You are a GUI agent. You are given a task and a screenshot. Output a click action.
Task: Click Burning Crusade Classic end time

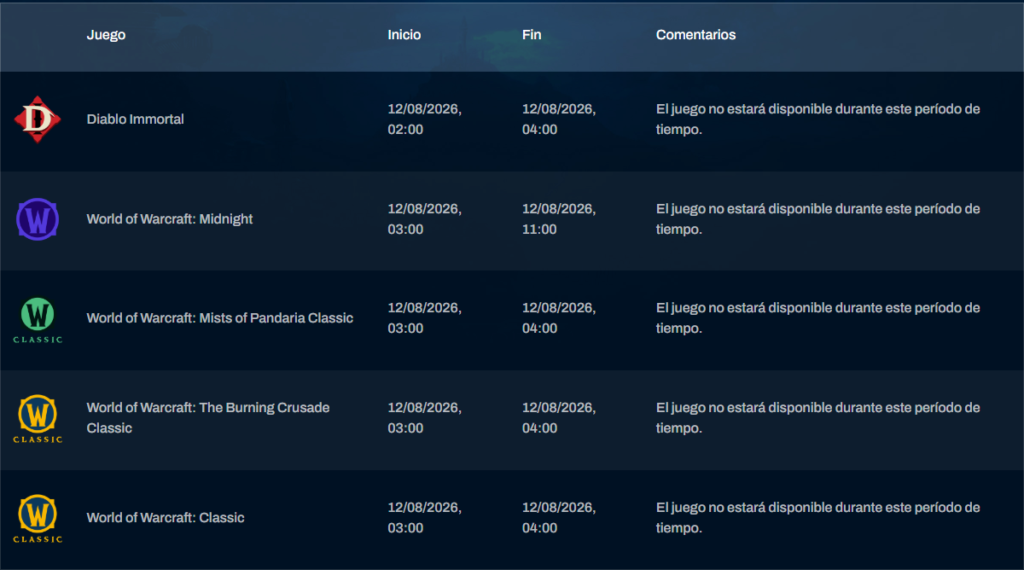559,418
